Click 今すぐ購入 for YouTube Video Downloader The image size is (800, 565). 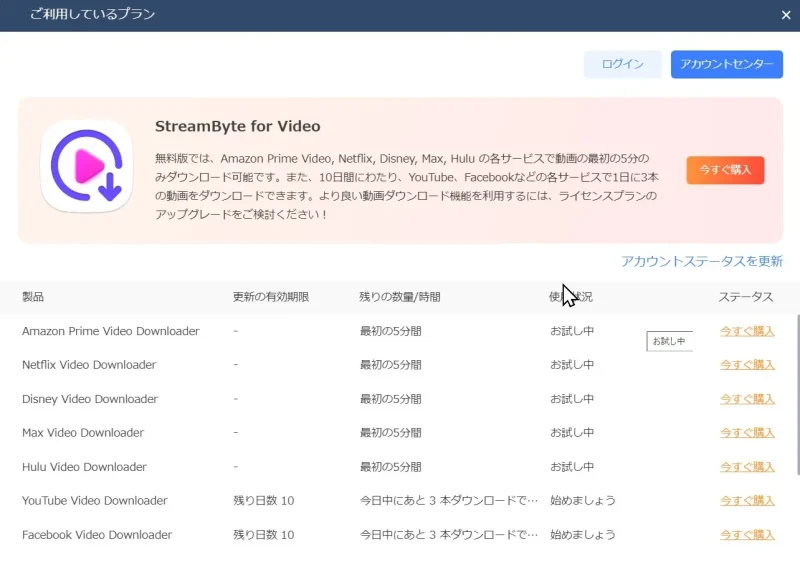click(747, 501)
